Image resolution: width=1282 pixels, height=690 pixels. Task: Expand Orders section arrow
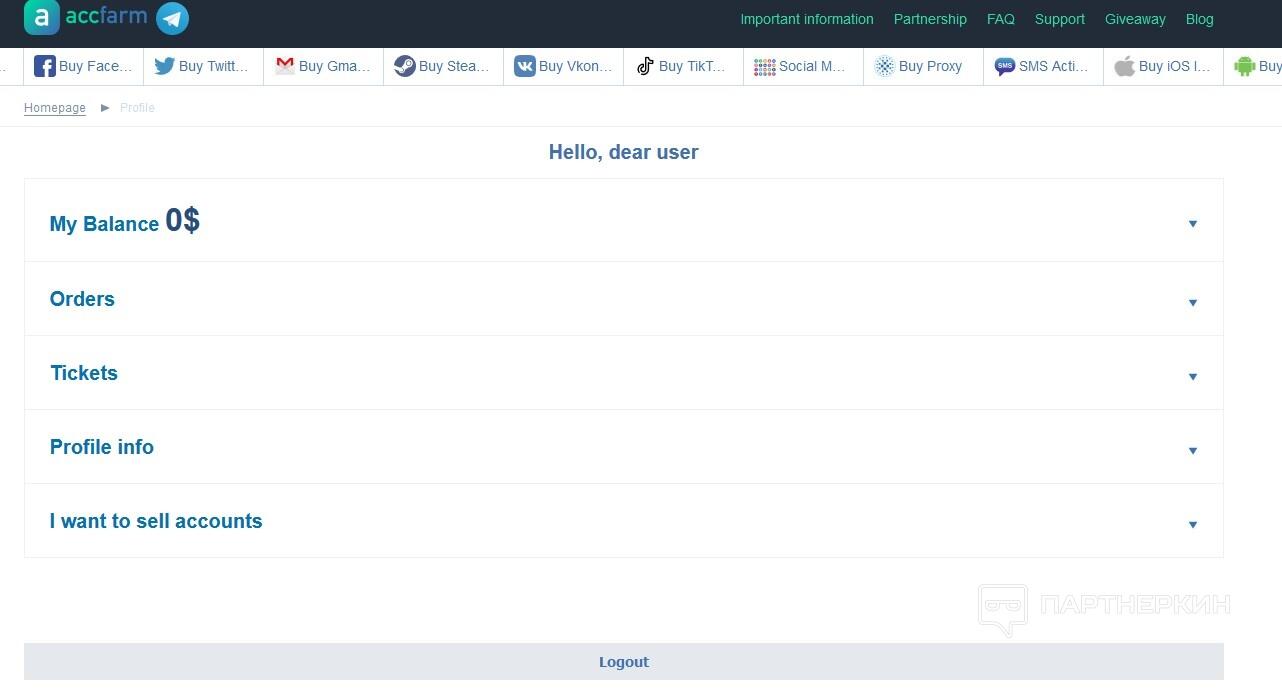pos(1192,302)
